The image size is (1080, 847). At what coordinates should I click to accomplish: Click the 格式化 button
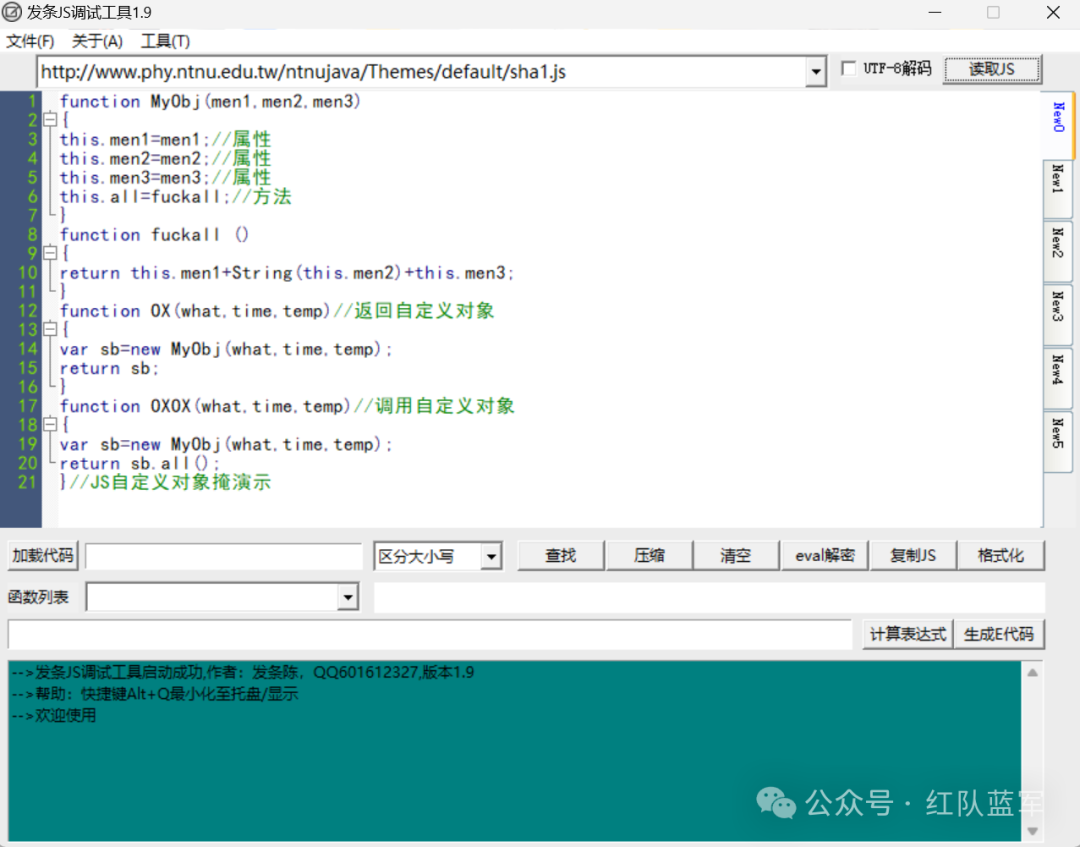(x=1000, y=556)
